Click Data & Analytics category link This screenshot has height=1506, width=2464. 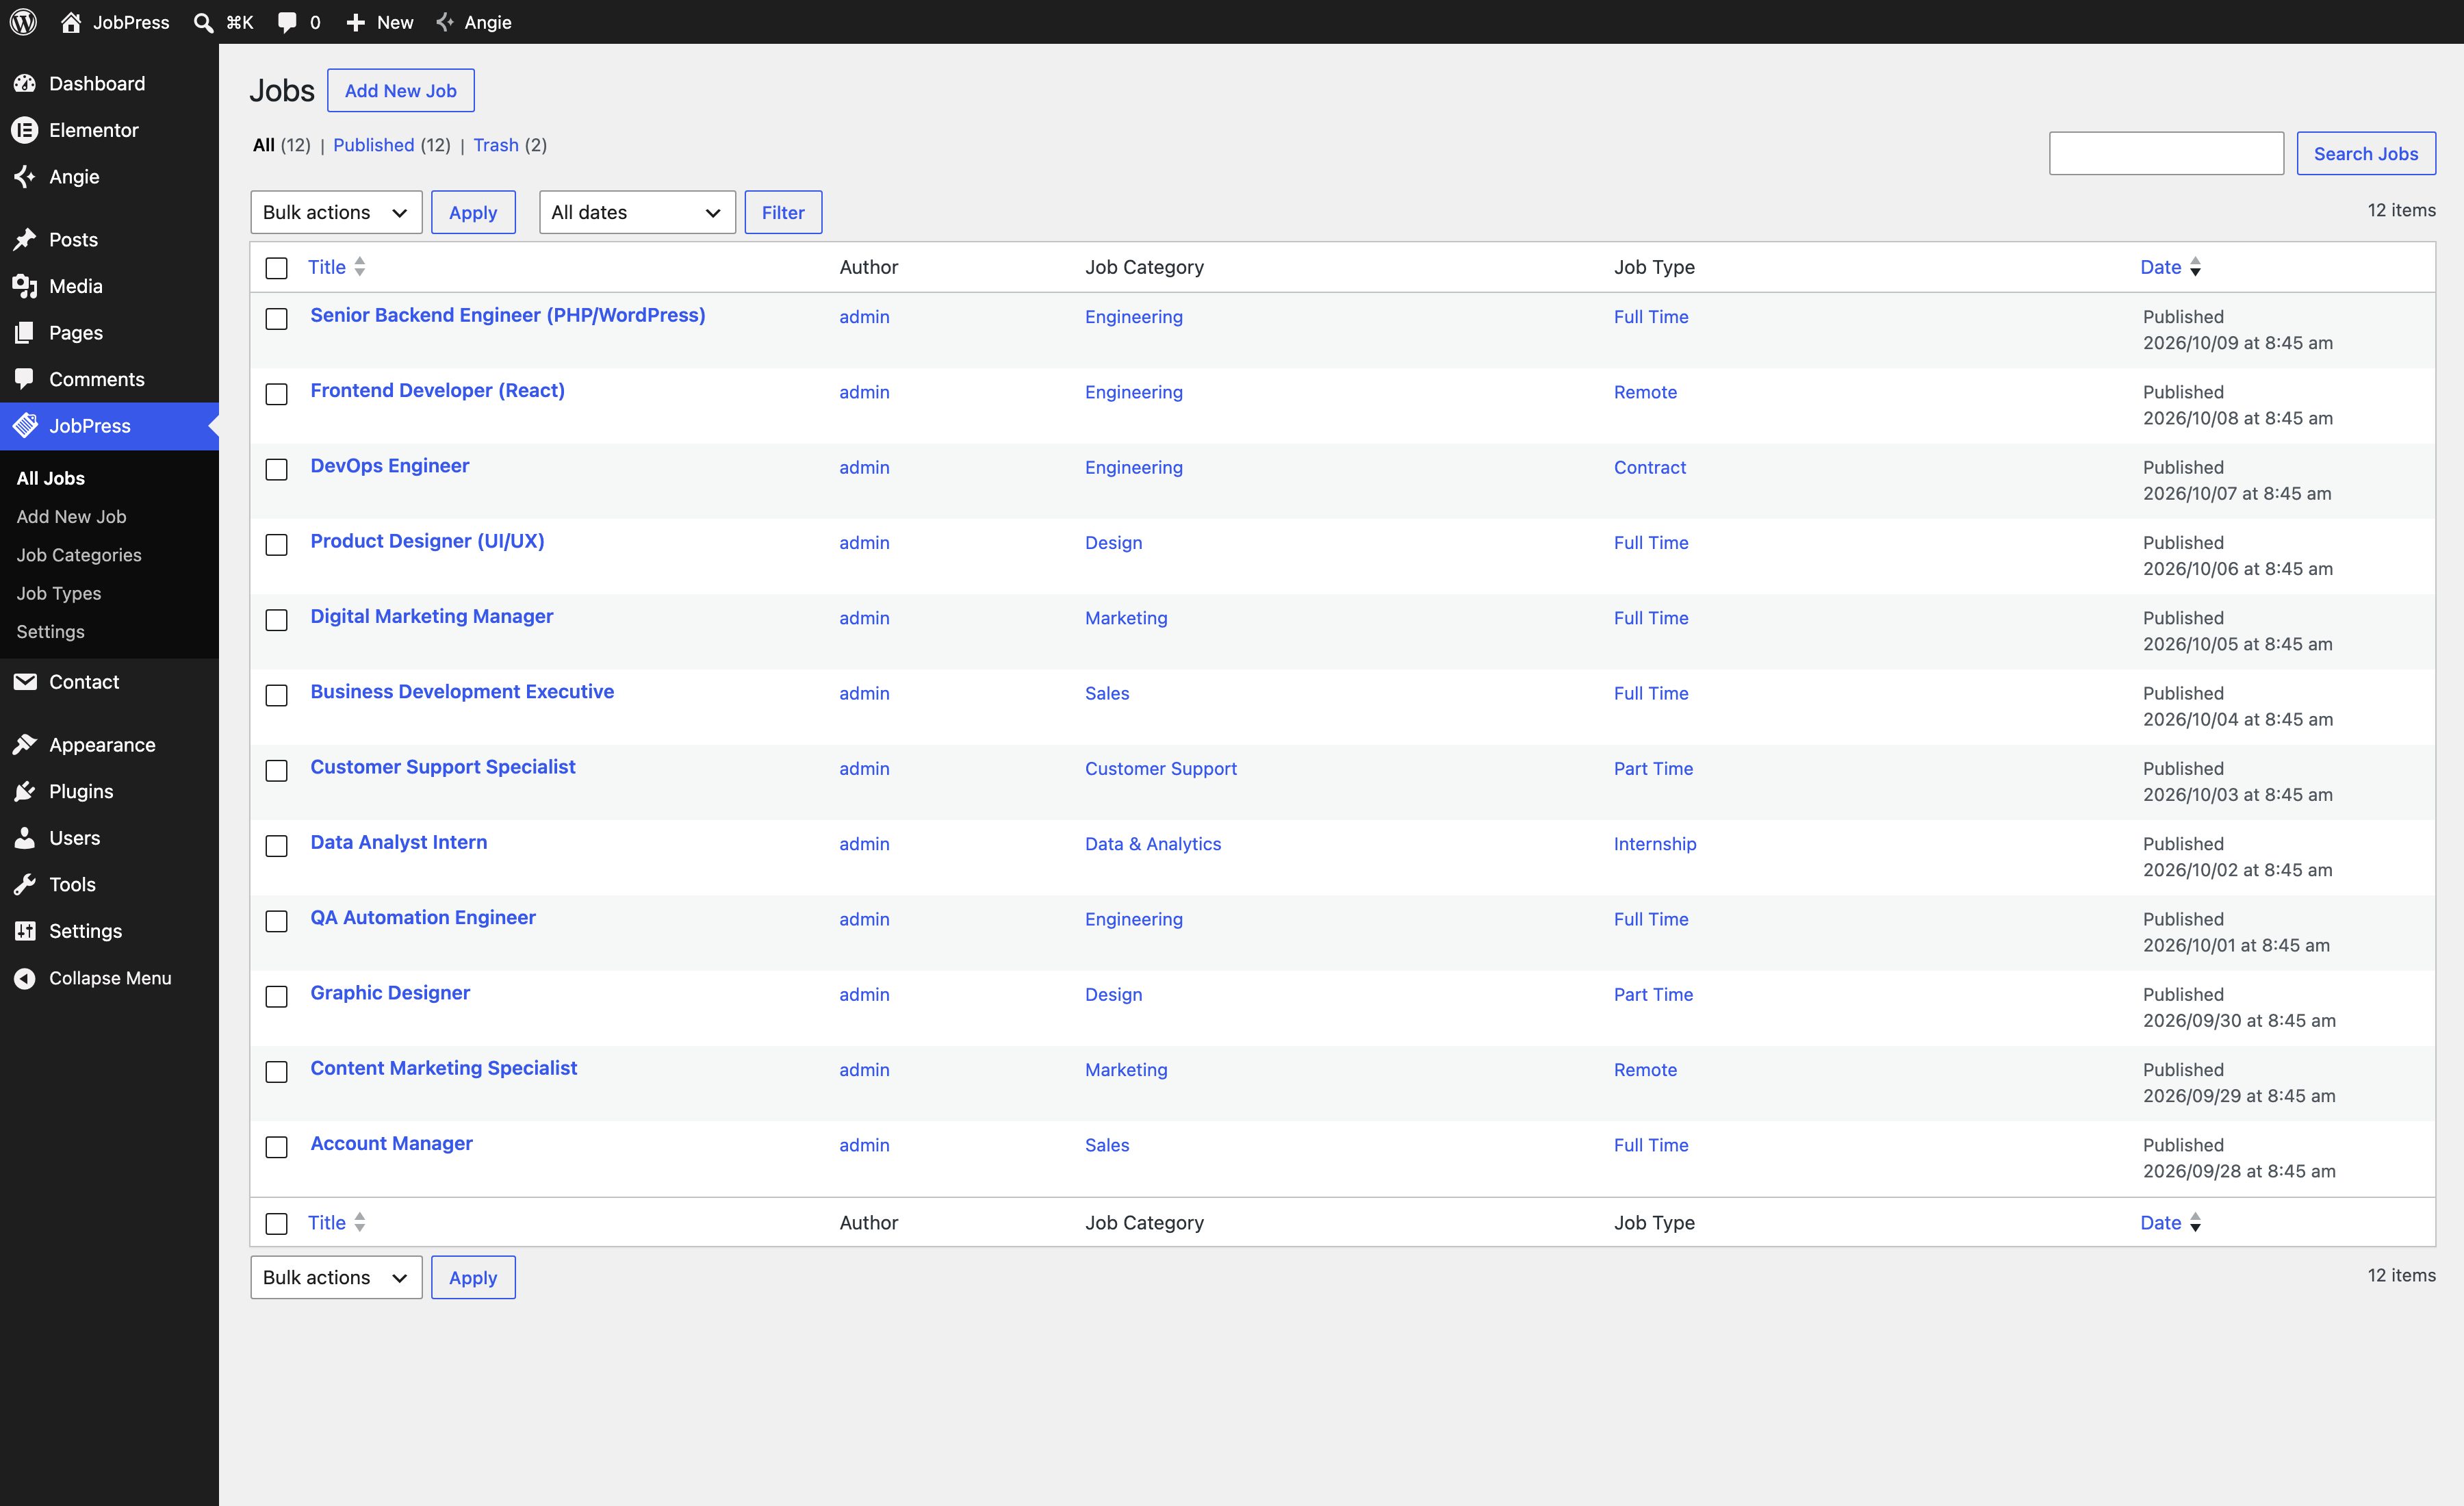tap(1153, 844)
